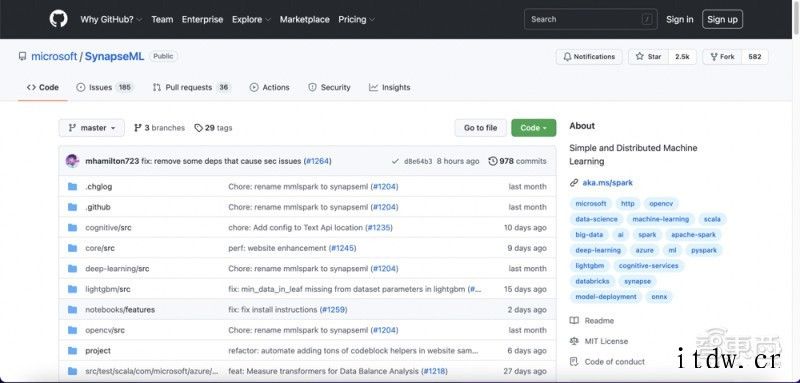Open the SynapseML repository name link
Viewport: 800px width, 383px height.
(x=114, y=56)
